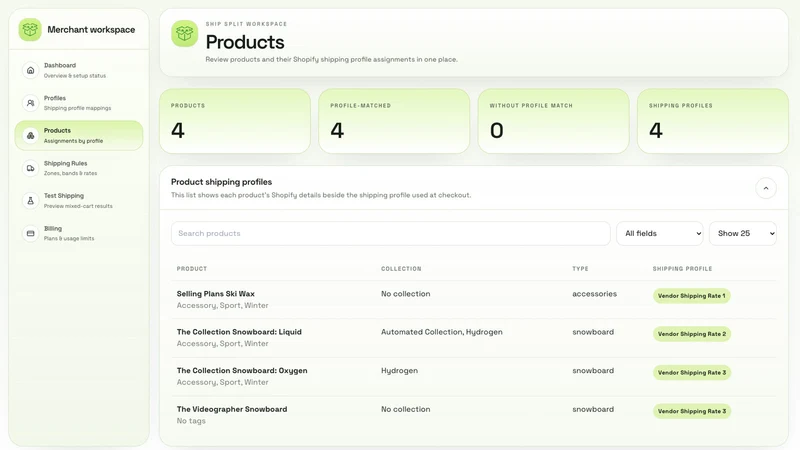Click the Test Shipping flask icon

[x=31, y=201]
